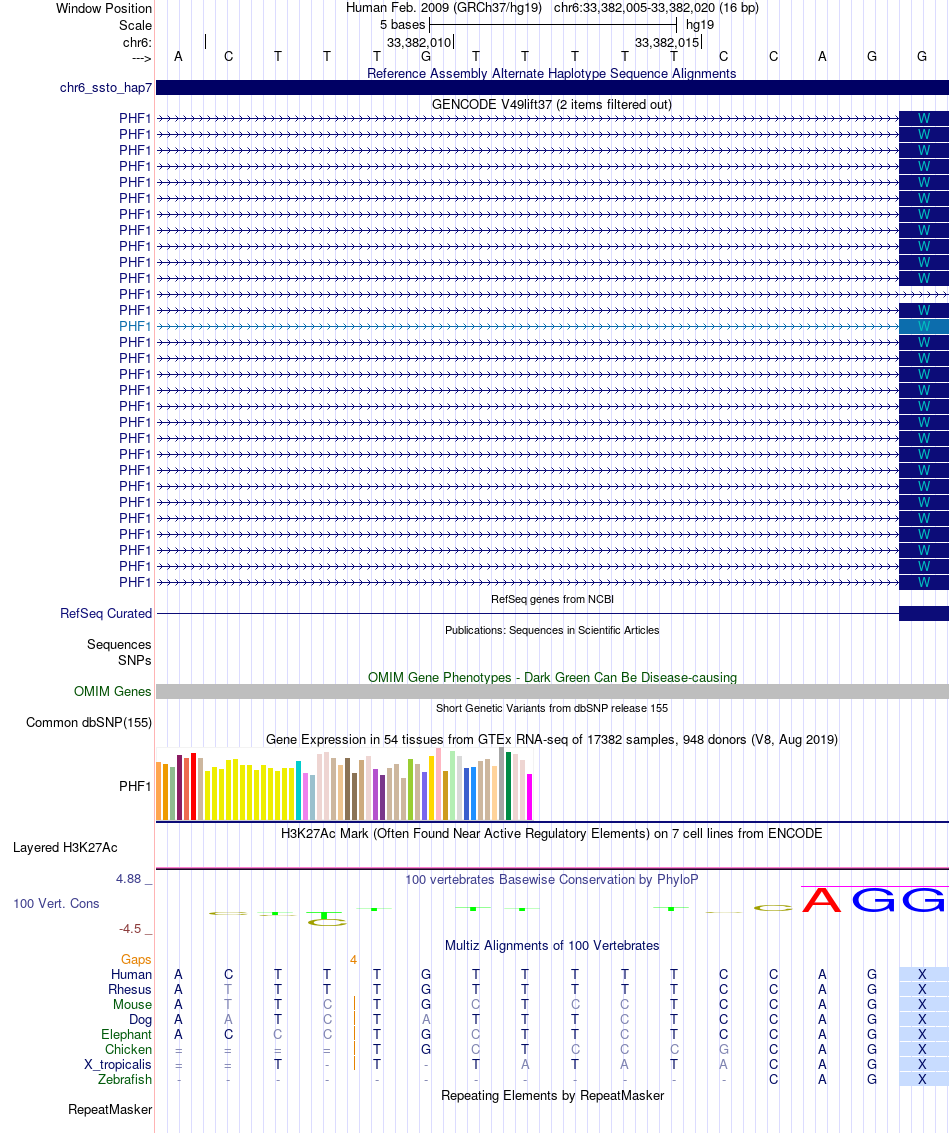
Task: Click the light-blue highlighted PHF1 transcript label
Action: (135, 327)
